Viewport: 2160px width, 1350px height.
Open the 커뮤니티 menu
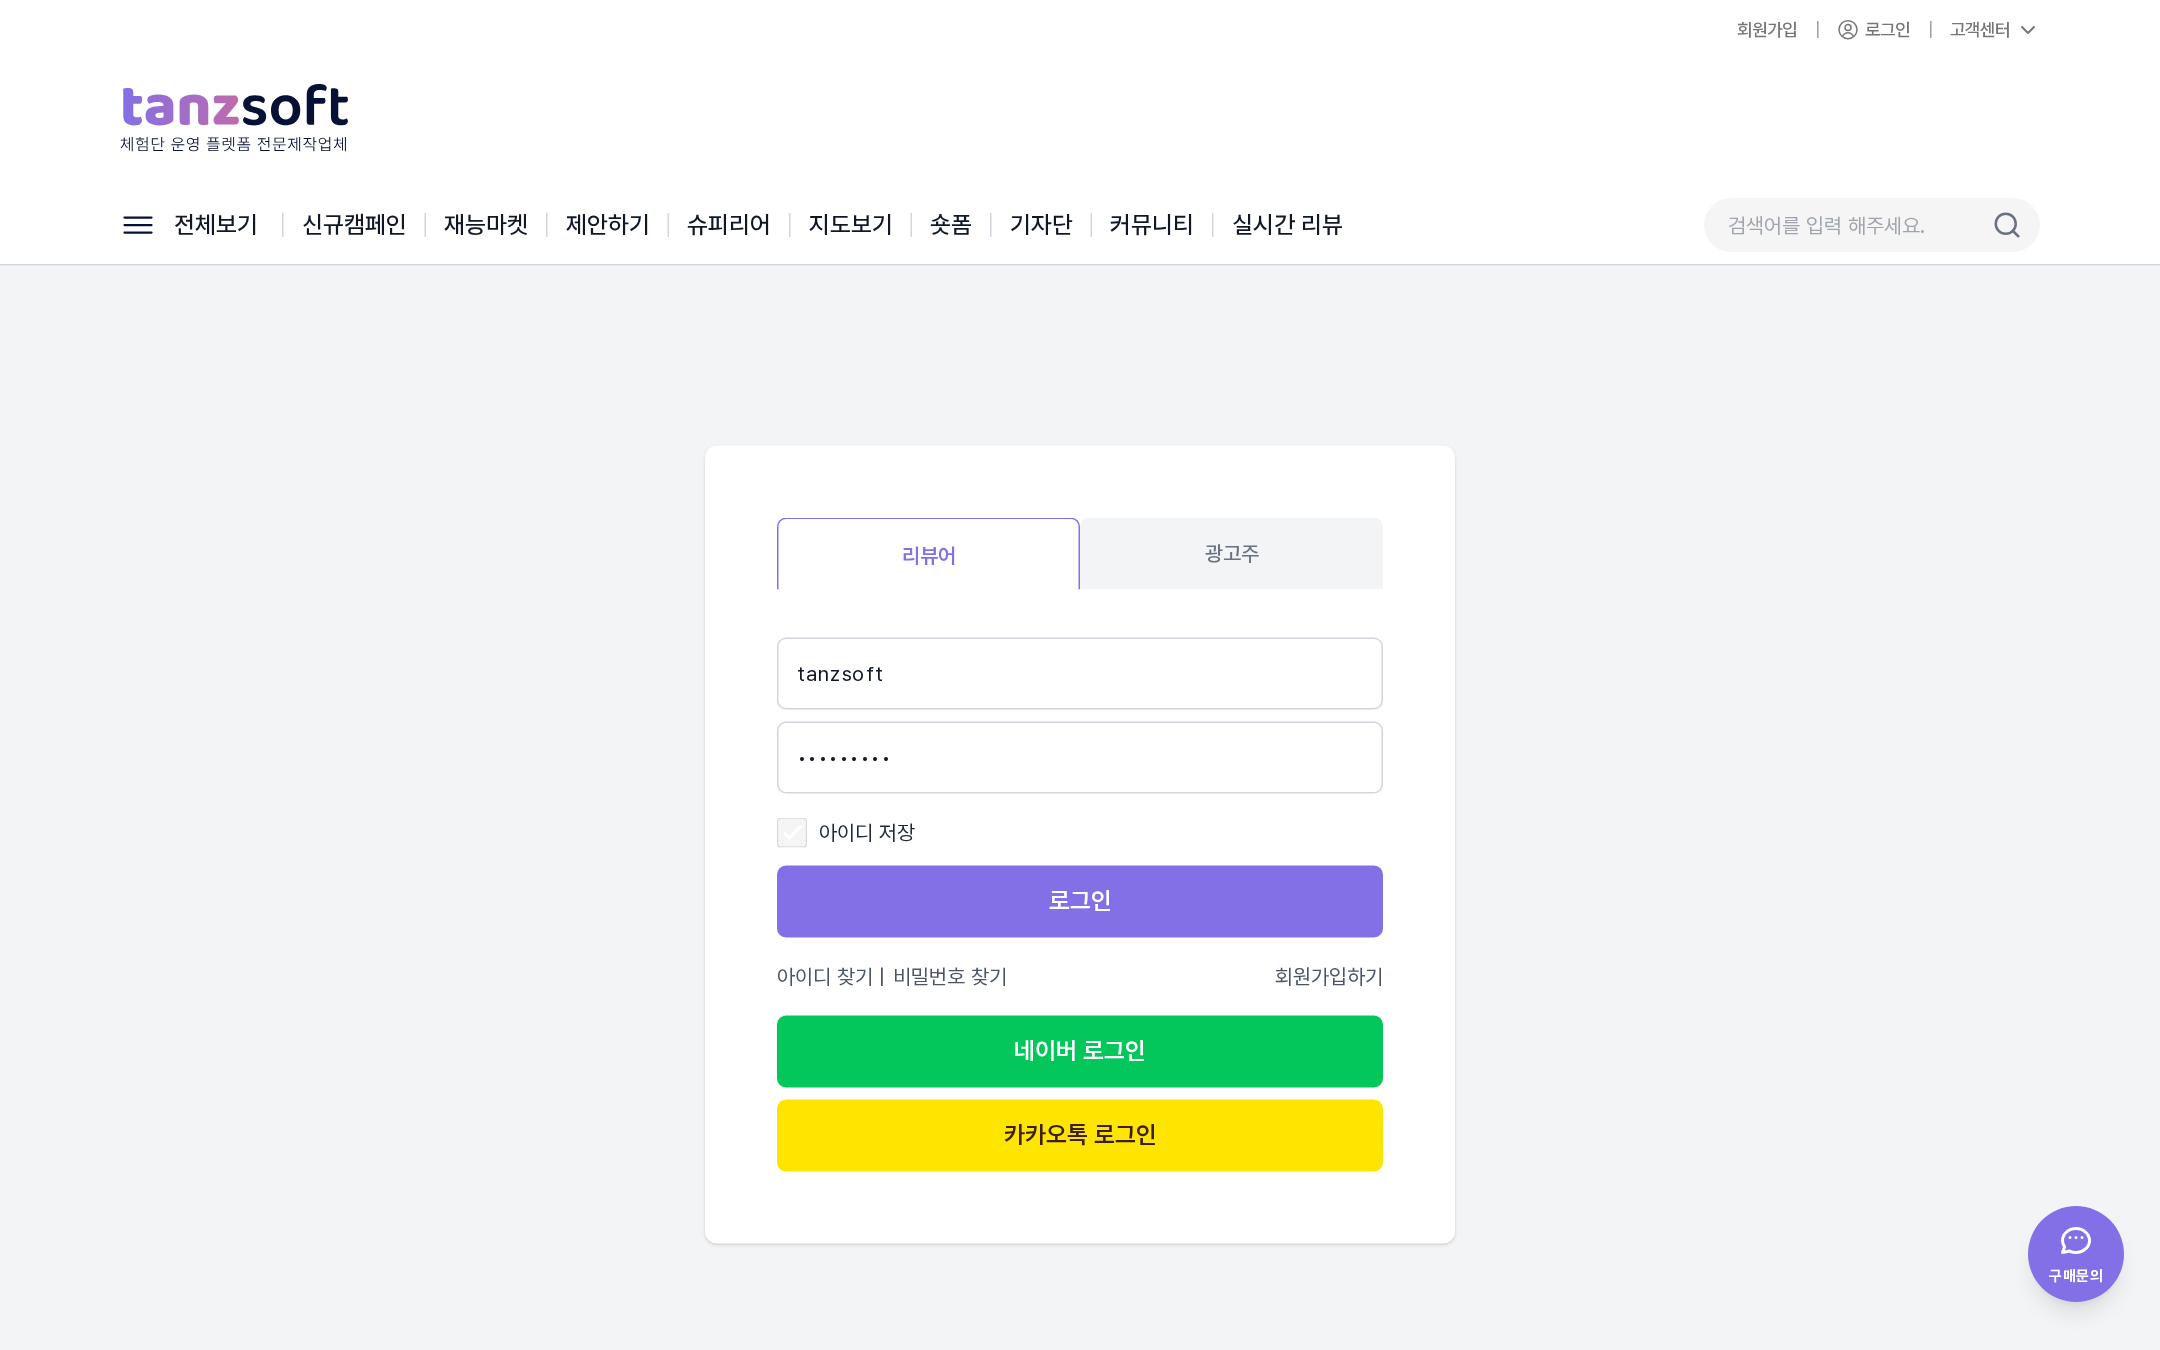click(x=1151, y=225)
